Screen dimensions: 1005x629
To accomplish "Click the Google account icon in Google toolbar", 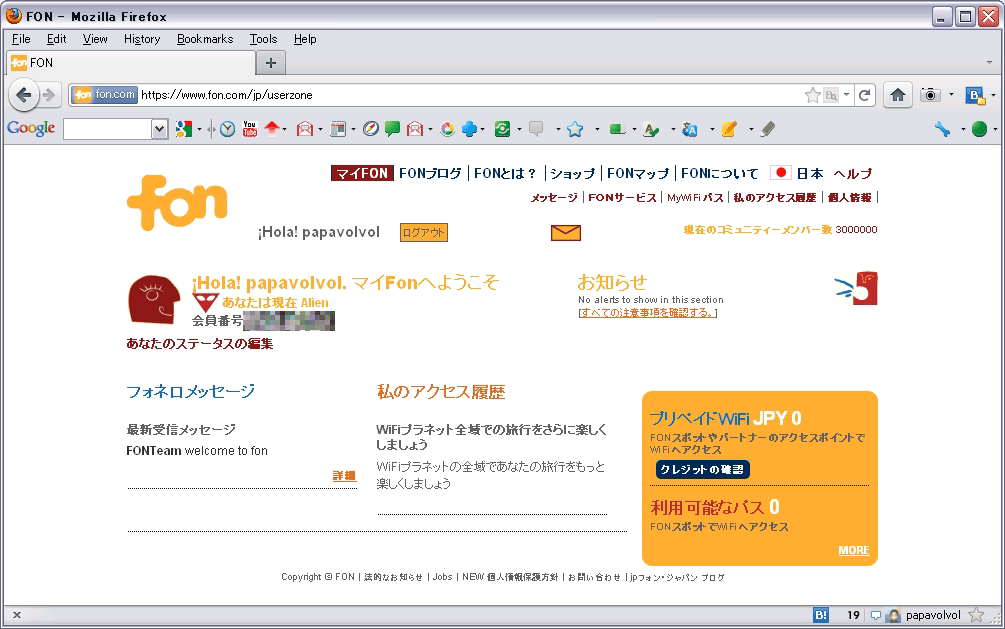I will 183,129.
